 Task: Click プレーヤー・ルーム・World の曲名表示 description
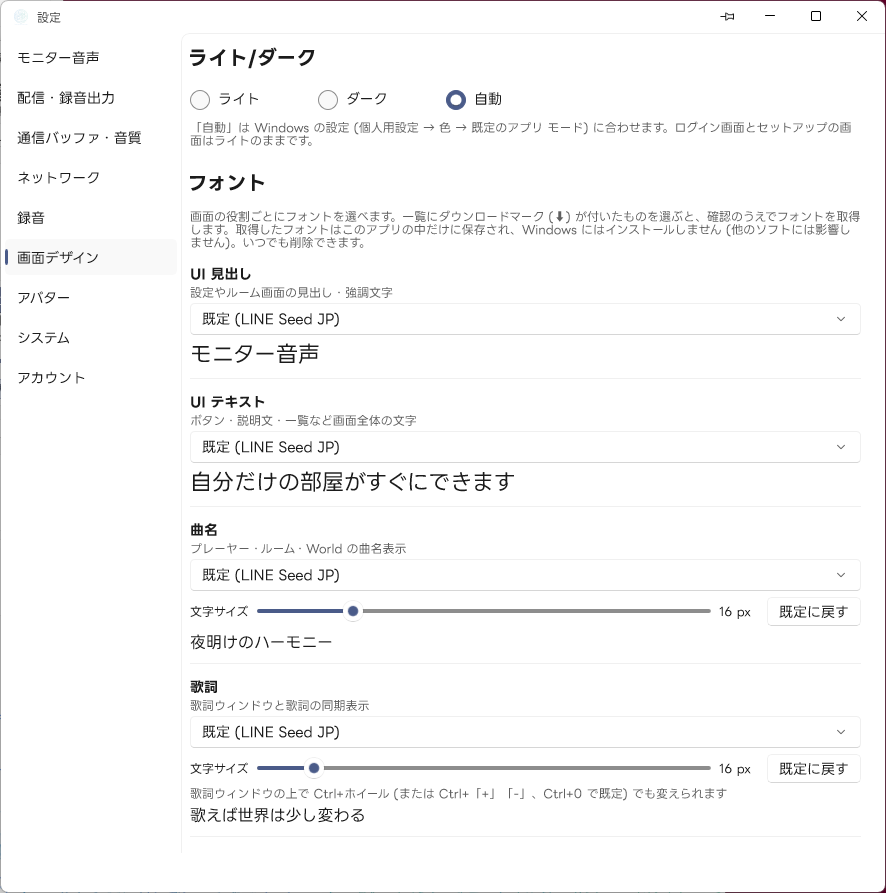pyautogui.click(x=298, y=549)
